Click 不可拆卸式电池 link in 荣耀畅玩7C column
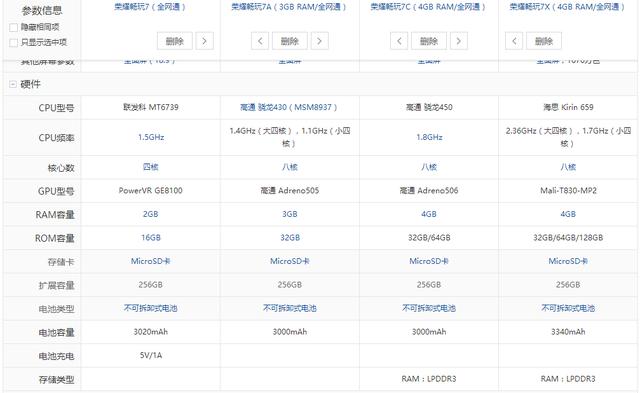This screenshot has width=640, height=393. pos(429,309)
